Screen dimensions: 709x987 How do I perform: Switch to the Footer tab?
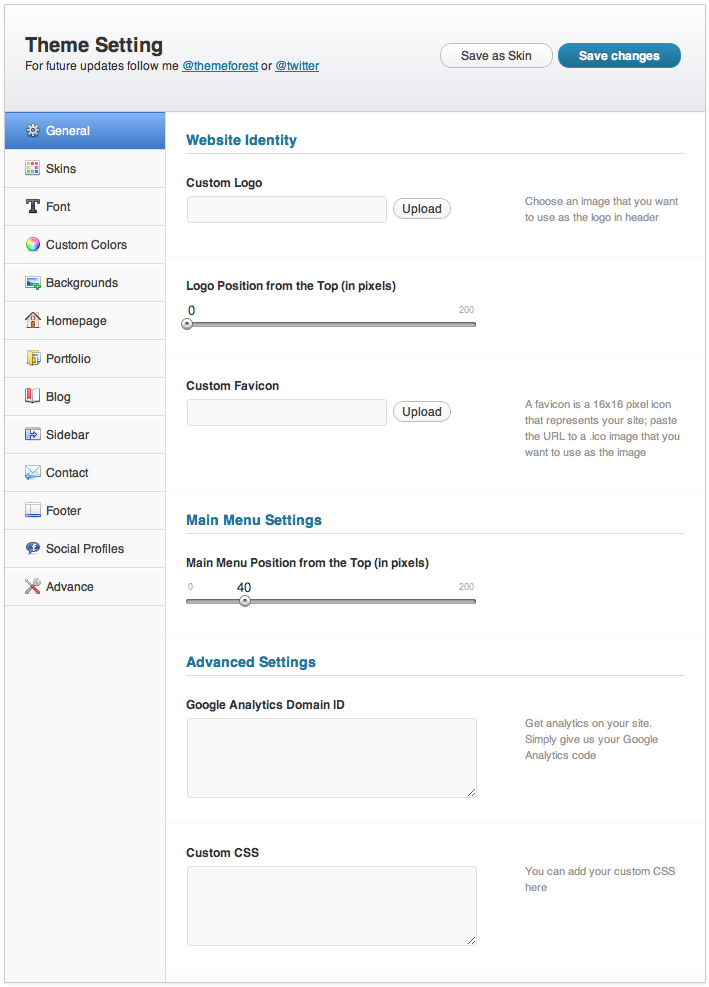coord(85,510)
